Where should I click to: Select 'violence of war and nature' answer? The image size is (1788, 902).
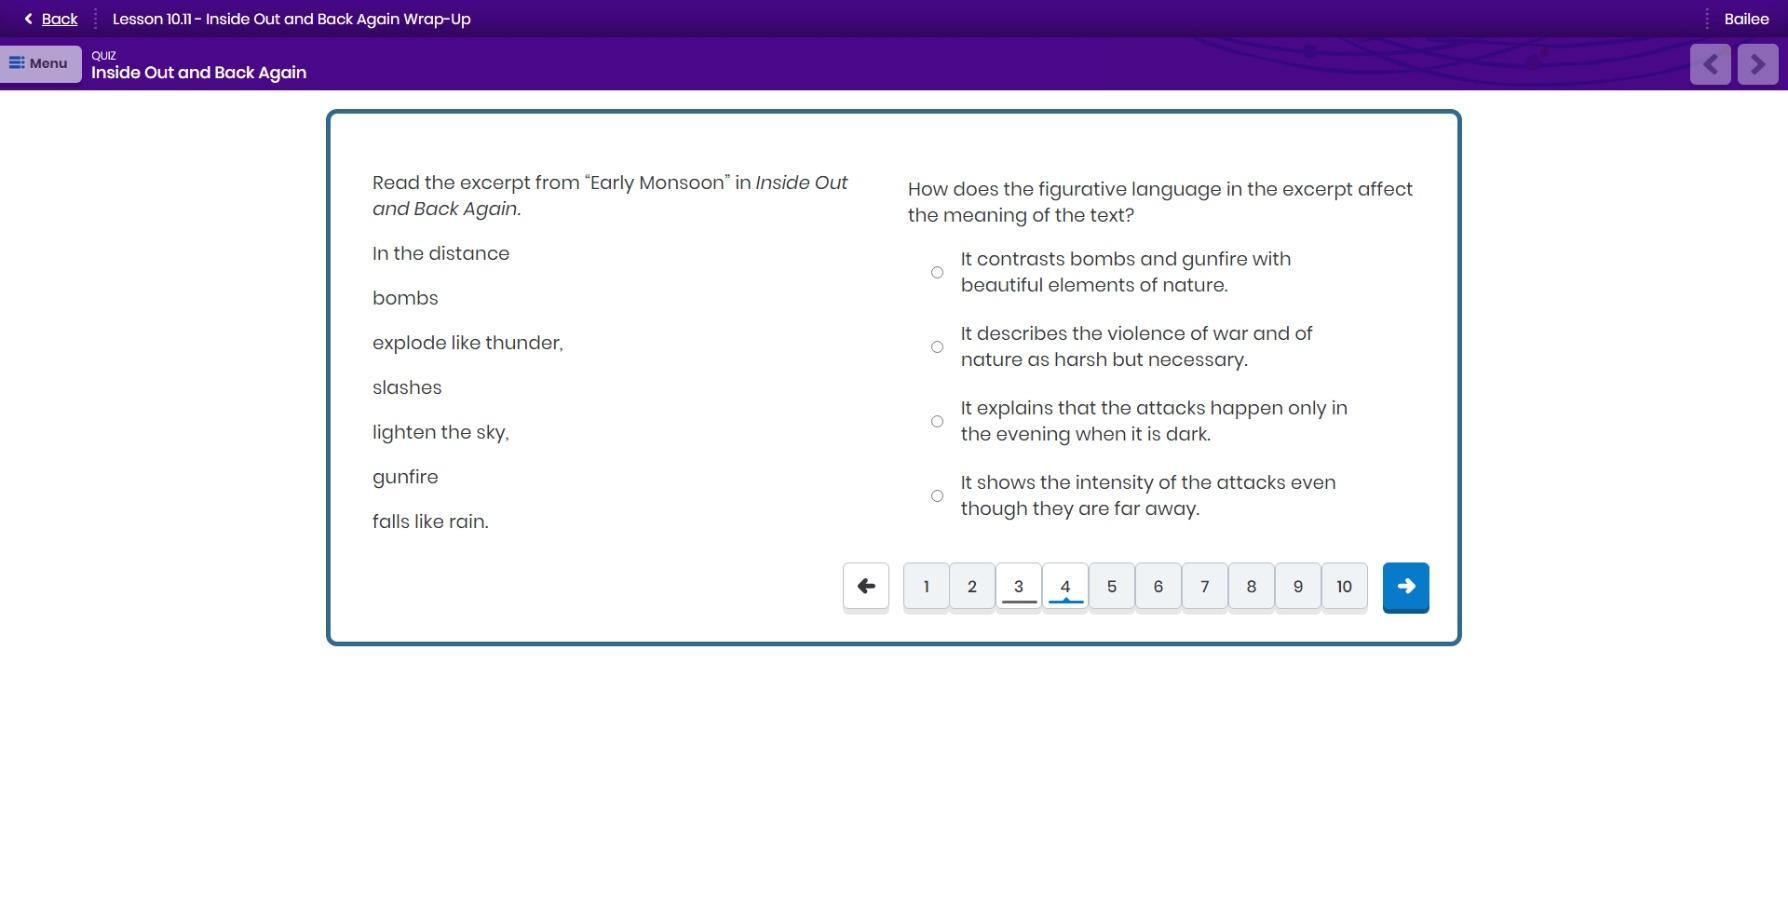point(937,347)
